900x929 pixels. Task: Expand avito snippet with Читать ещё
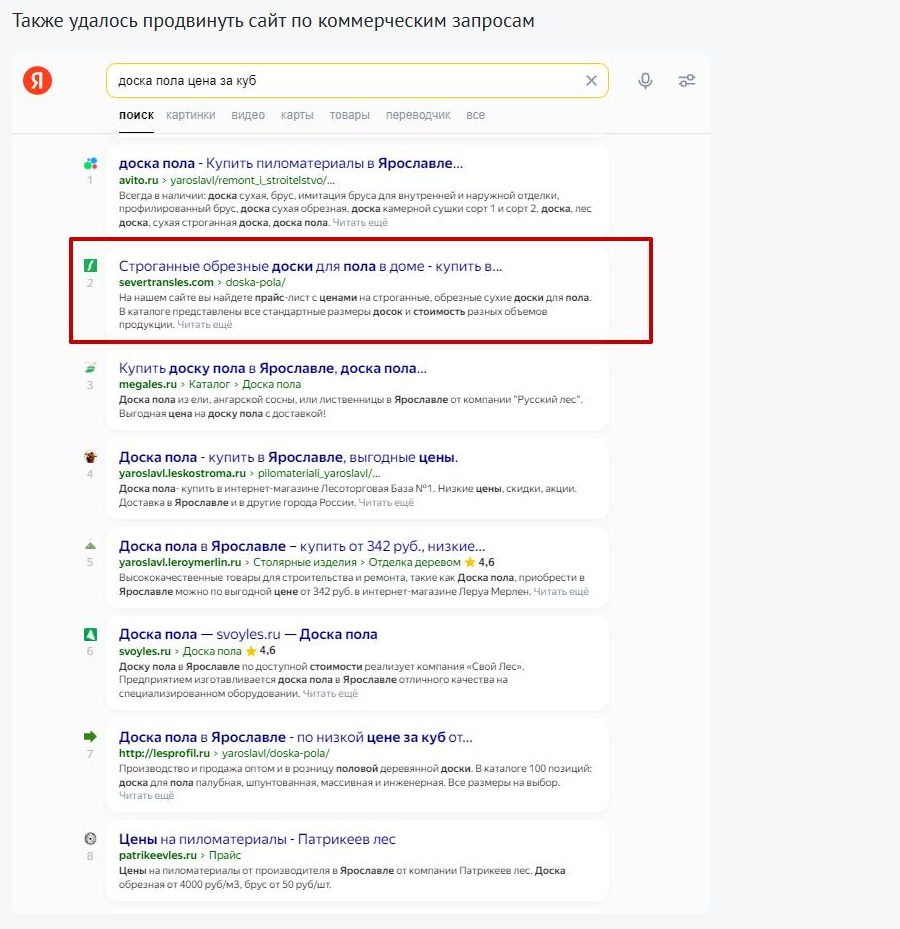pos(360,223)
